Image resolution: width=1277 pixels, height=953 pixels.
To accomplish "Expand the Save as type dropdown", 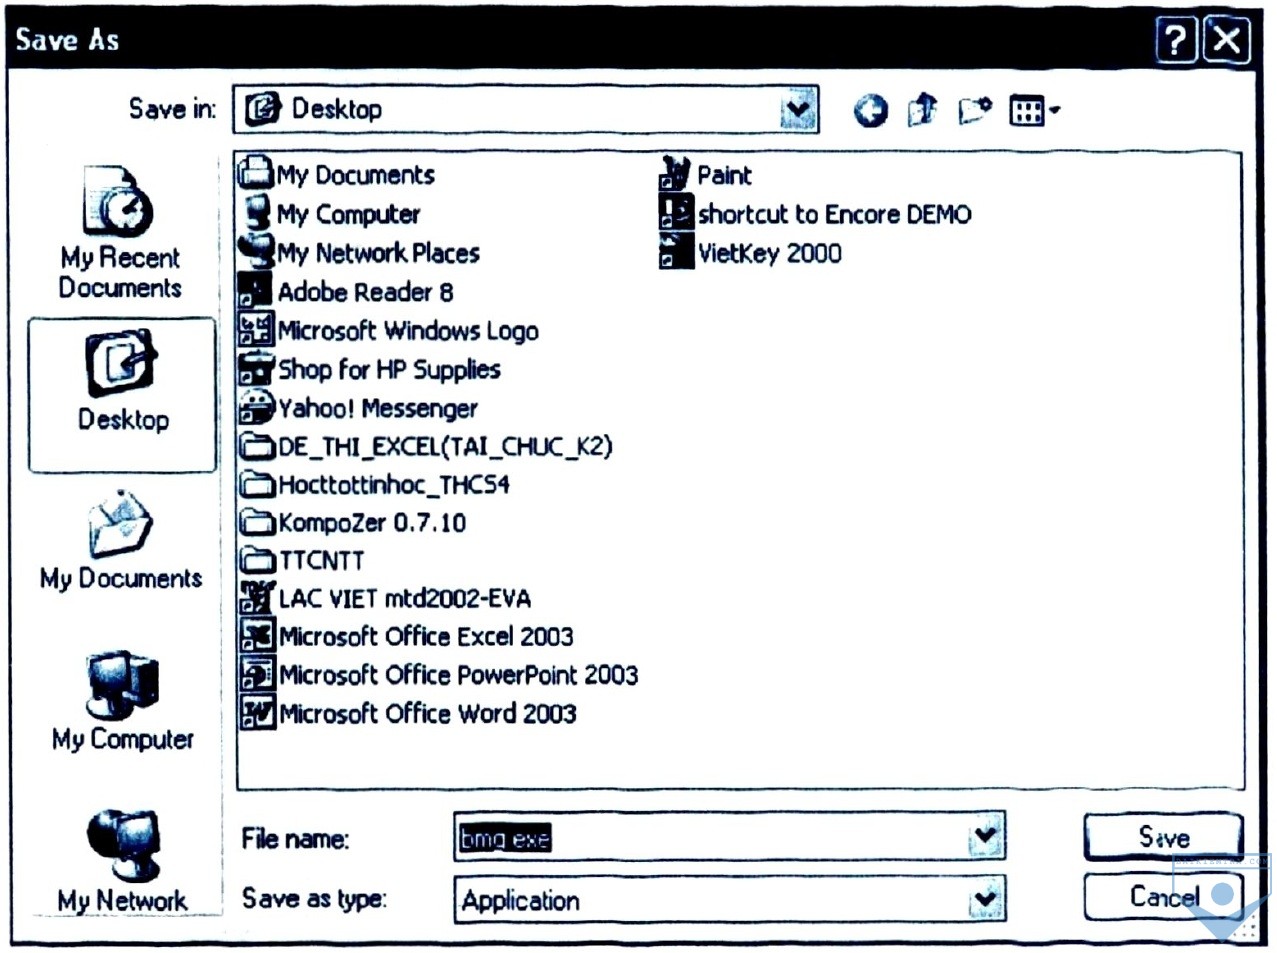I will tap(985, 899).
